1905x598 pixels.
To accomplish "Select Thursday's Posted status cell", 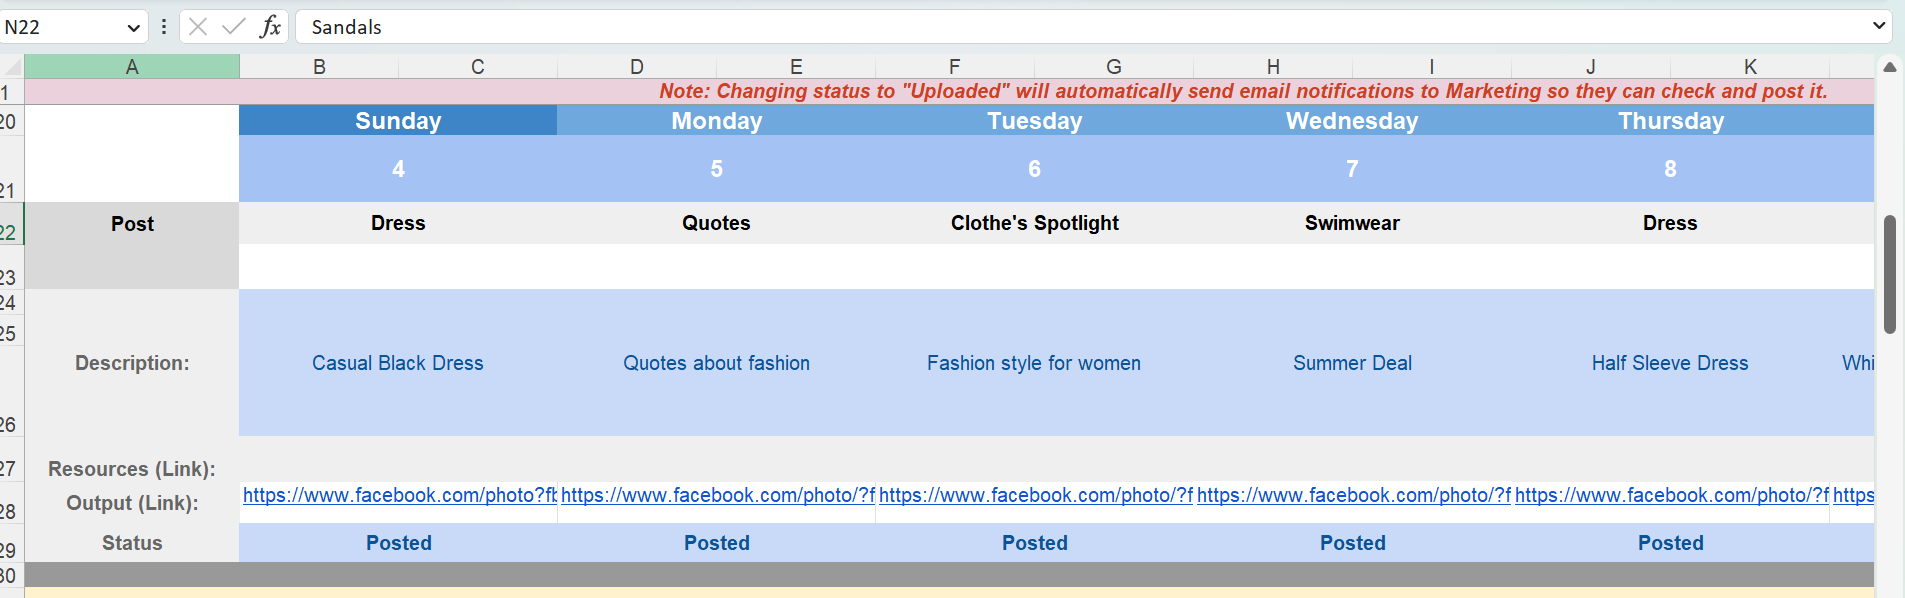I will [x=1670, y=543].
